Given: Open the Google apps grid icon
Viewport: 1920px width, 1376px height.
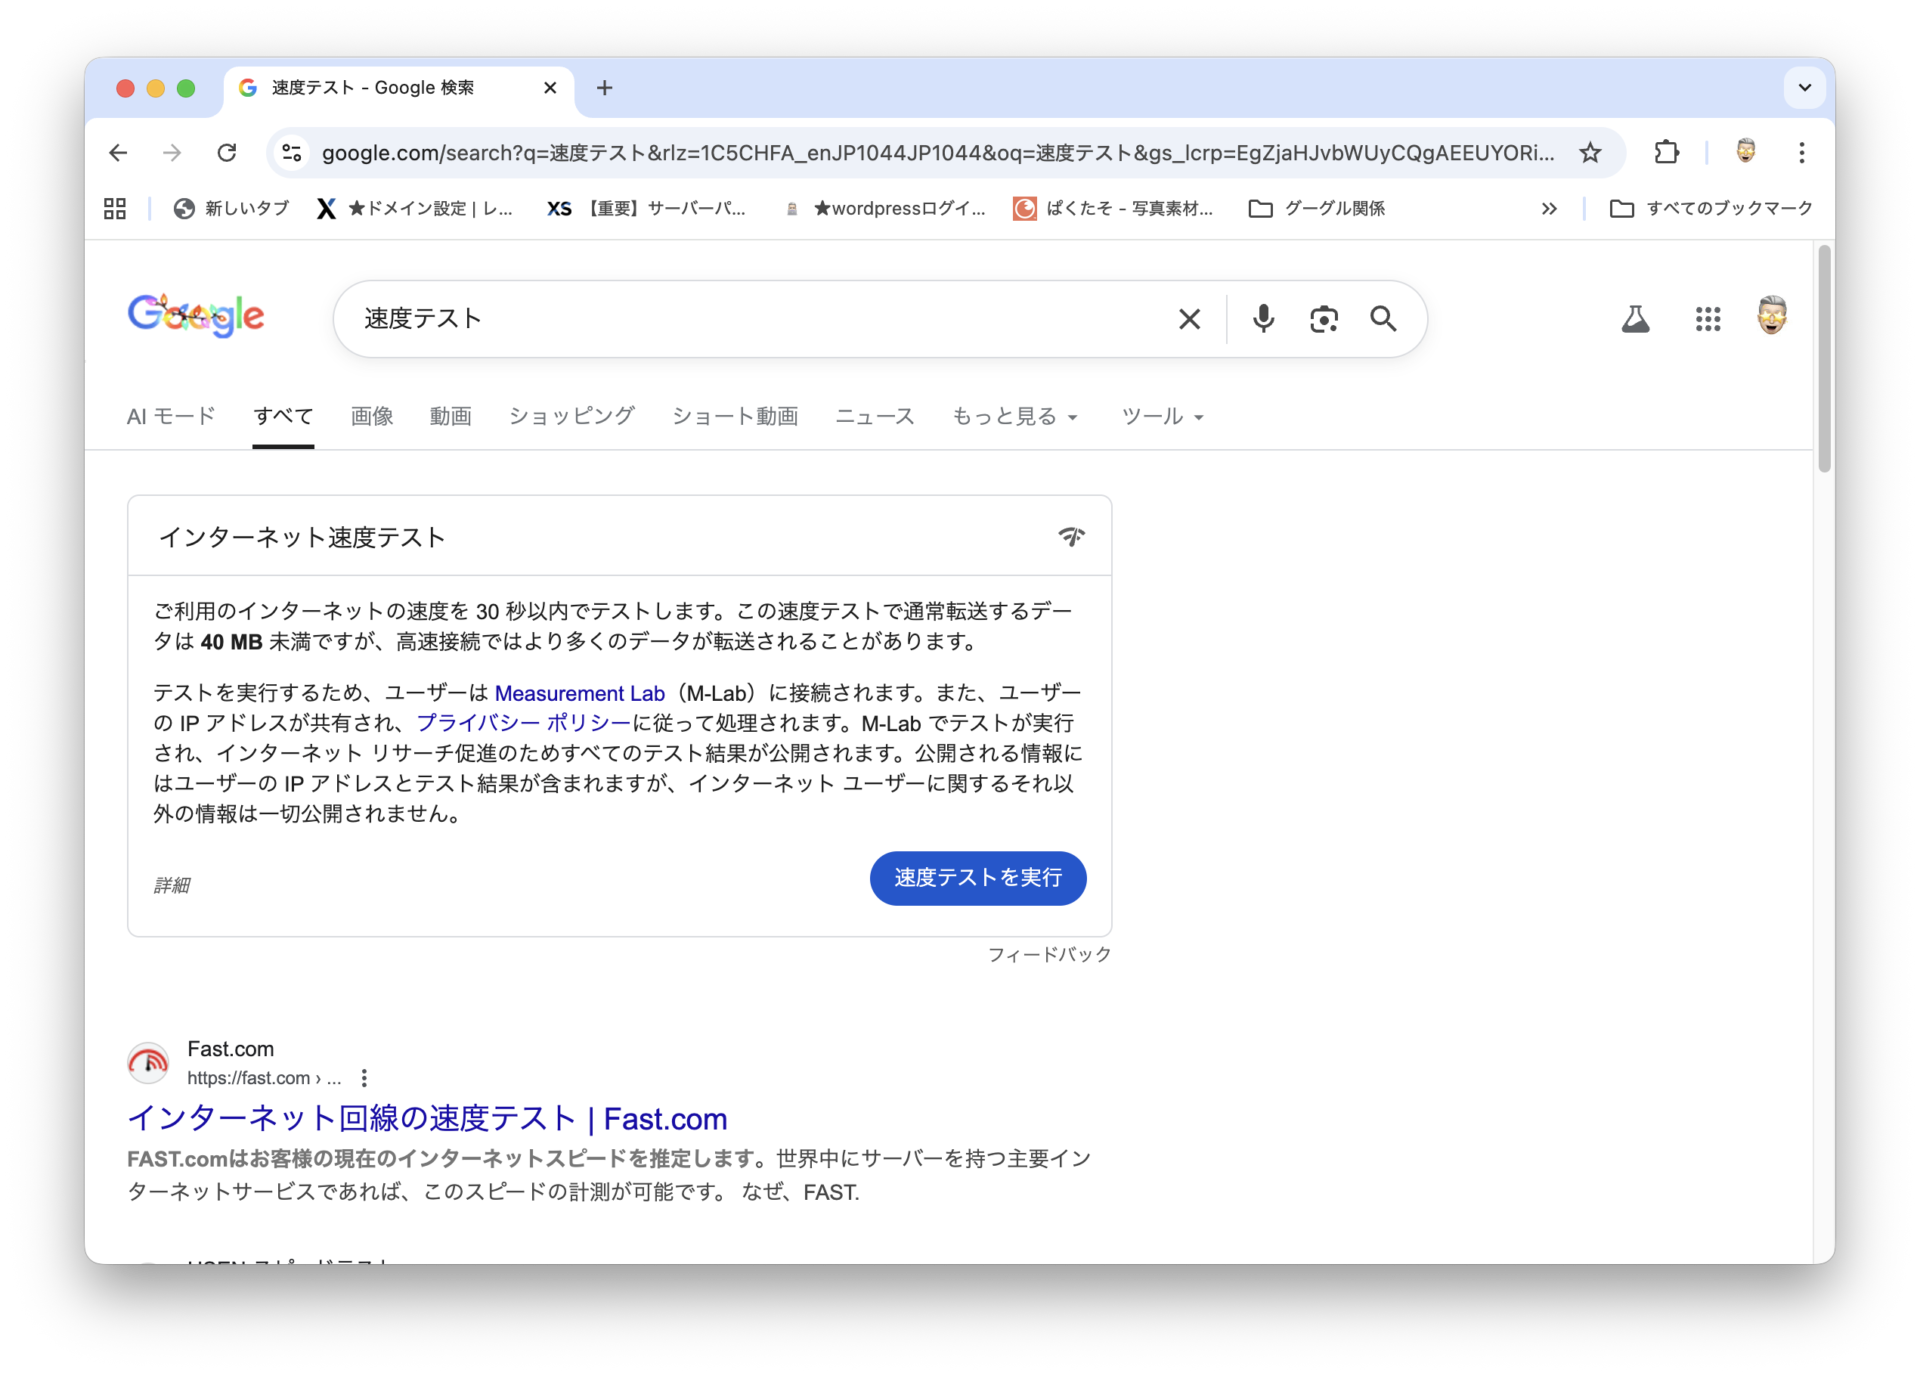Looking at the screenshot, I should [1708, 319].
